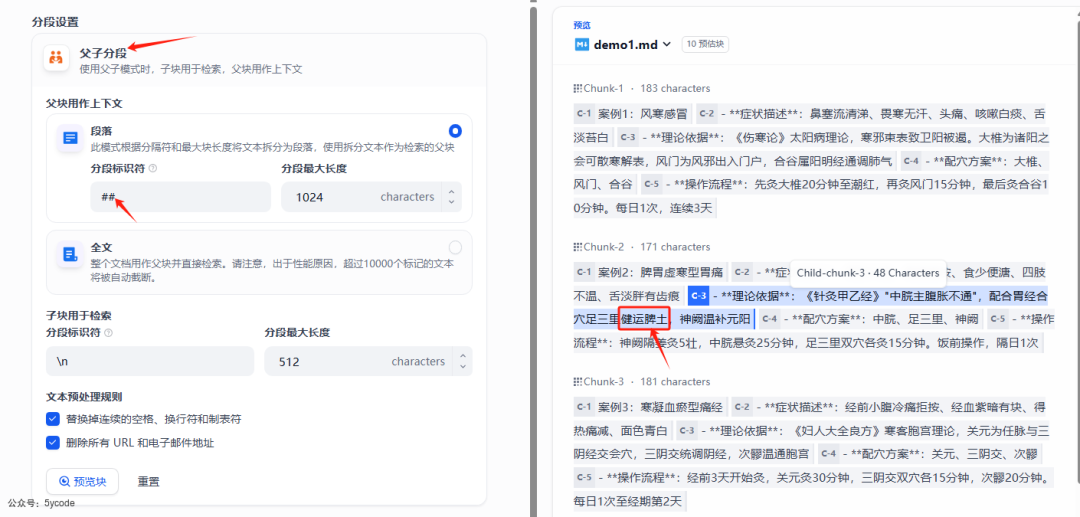The width and height of the screenshot is (1080, 517).
Task: Click C-3 tag in Chunk-1 伤寒论
Action: pyautogui.click(x=627, y=138)
